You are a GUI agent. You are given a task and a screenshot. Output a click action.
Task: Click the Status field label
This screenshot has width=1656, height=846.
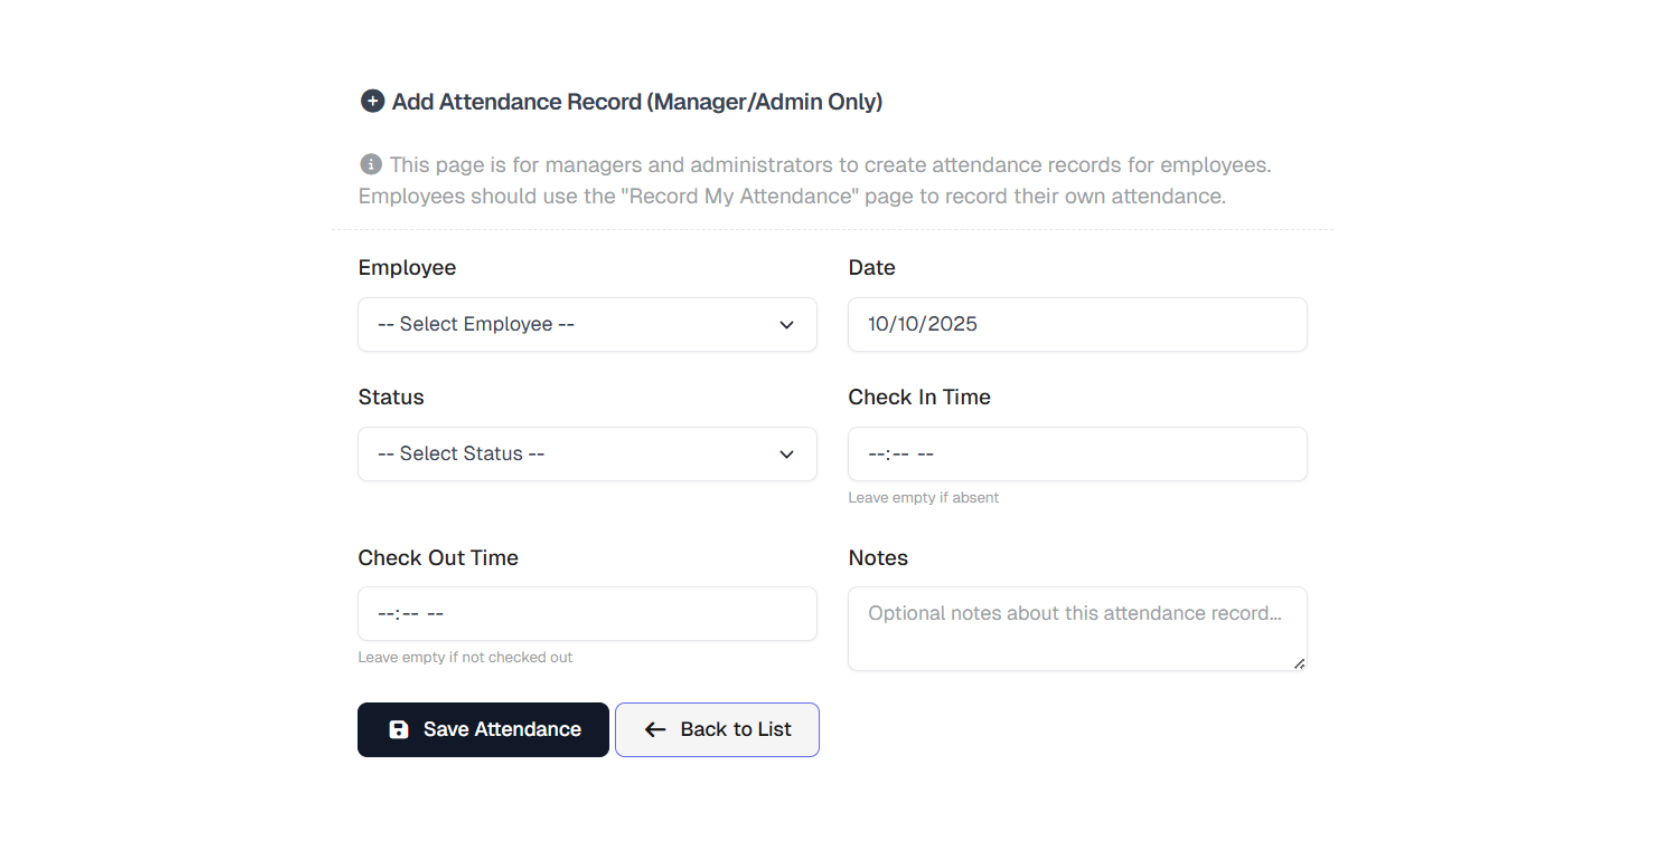click(390, 397)
